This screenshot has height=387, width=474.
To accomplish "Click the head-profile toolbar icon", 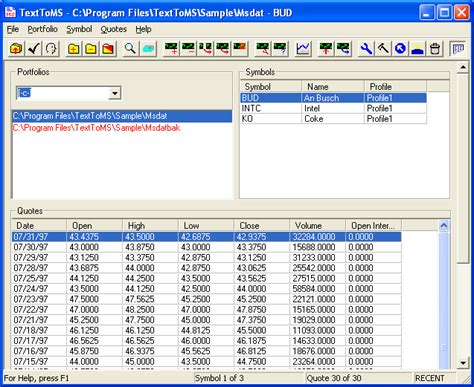I will tap(51, 49).
